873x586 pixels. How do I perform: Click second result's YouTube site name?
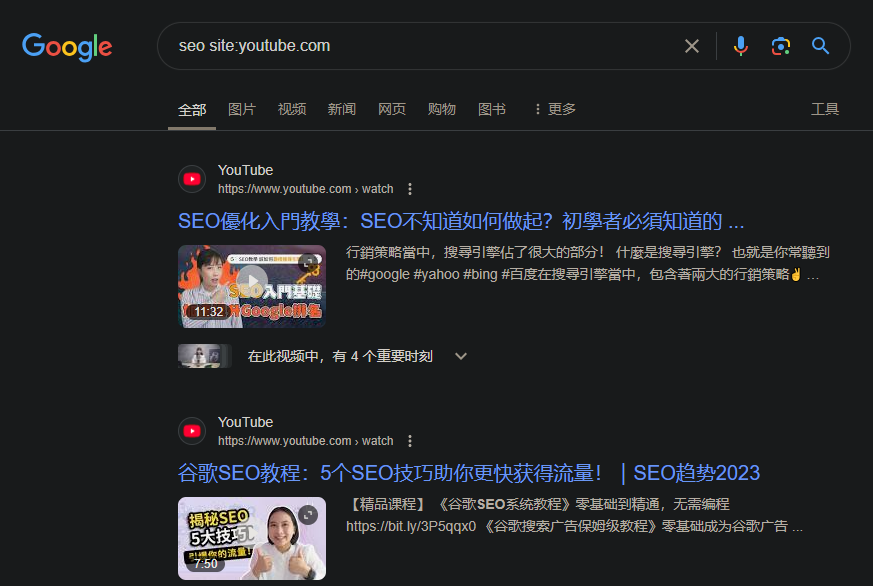[246, 422]
